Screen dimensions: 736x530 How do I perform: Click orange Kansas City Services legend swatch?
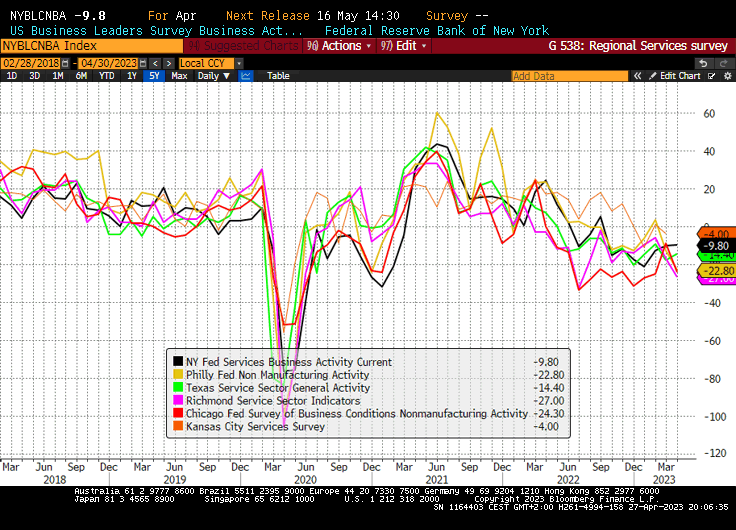point(178,426)
